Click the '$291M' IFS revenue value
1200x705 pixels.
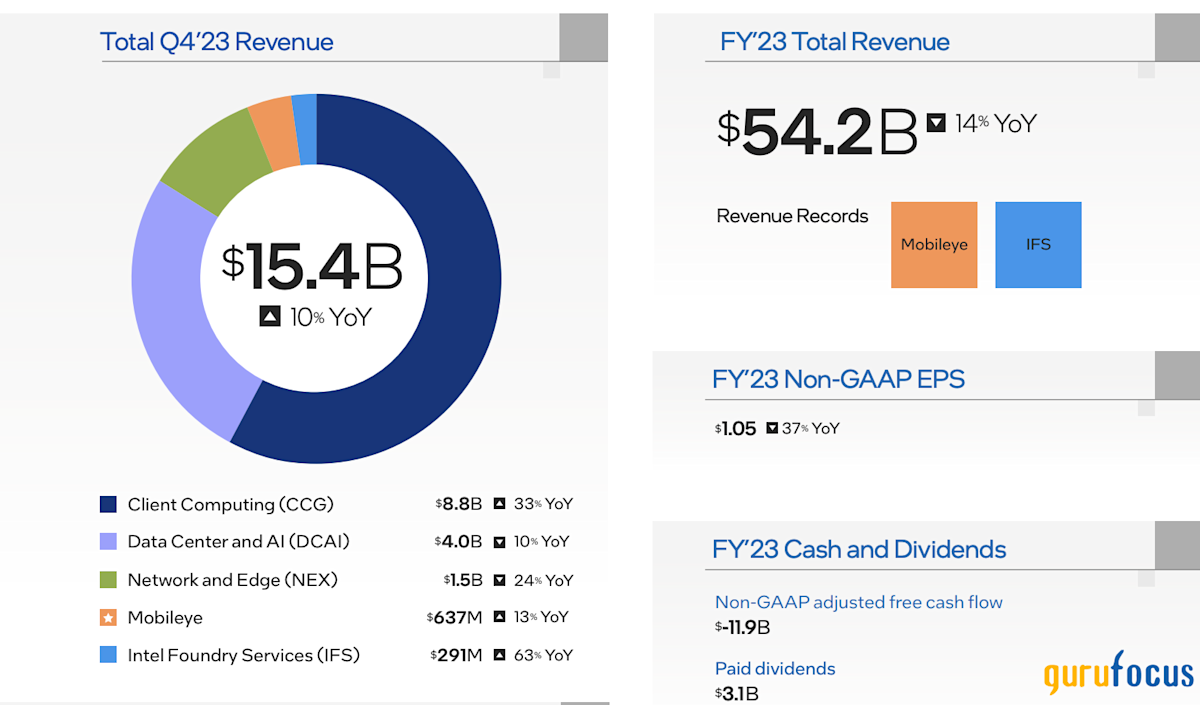[x=455, y=656]
